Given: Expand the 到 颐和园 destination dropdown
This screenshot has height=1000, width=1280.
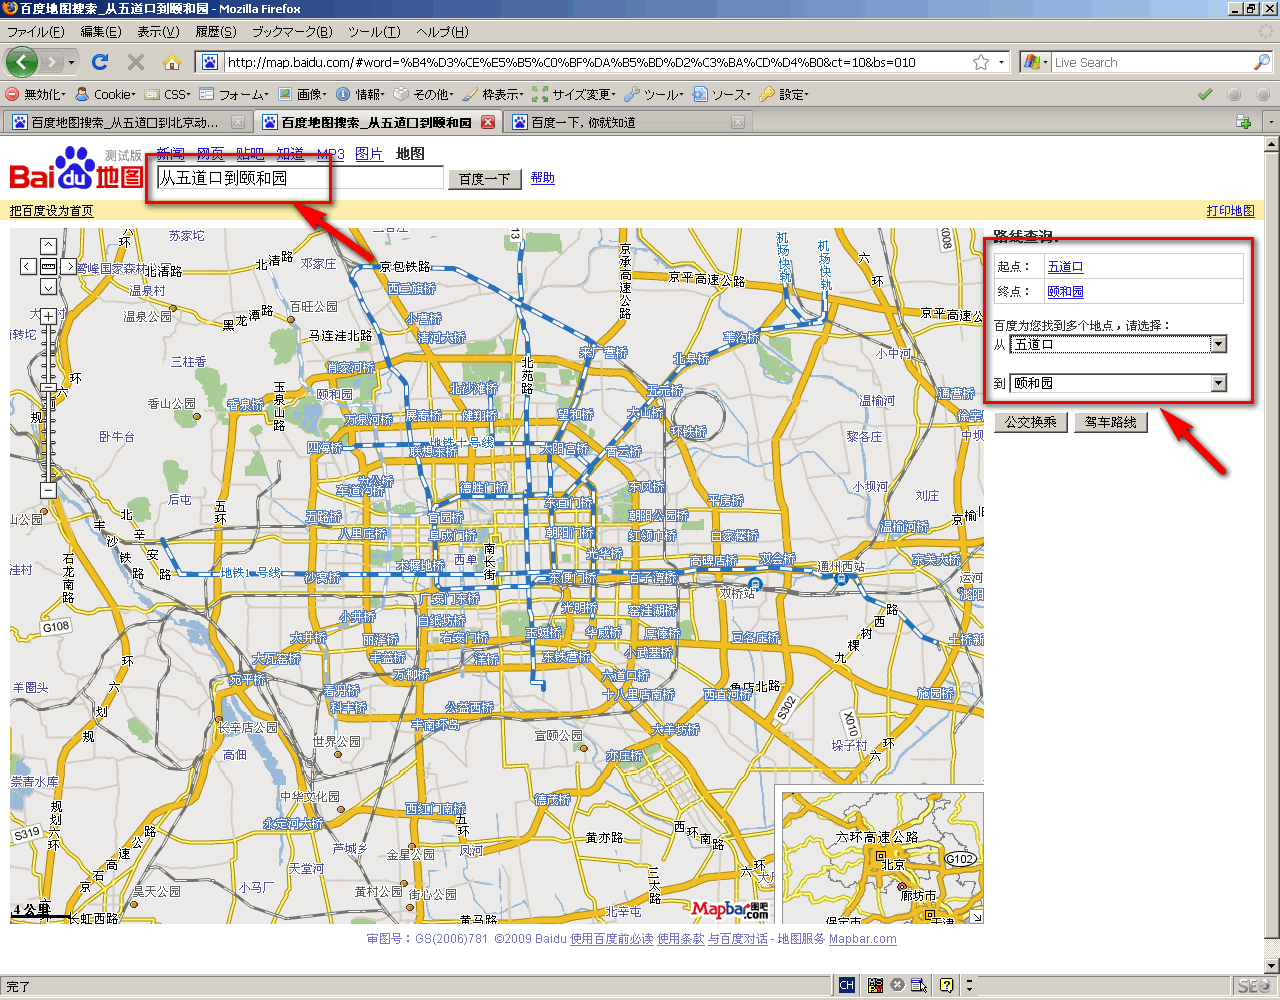Looking at the screenshot, I should tap(1218, 383).
